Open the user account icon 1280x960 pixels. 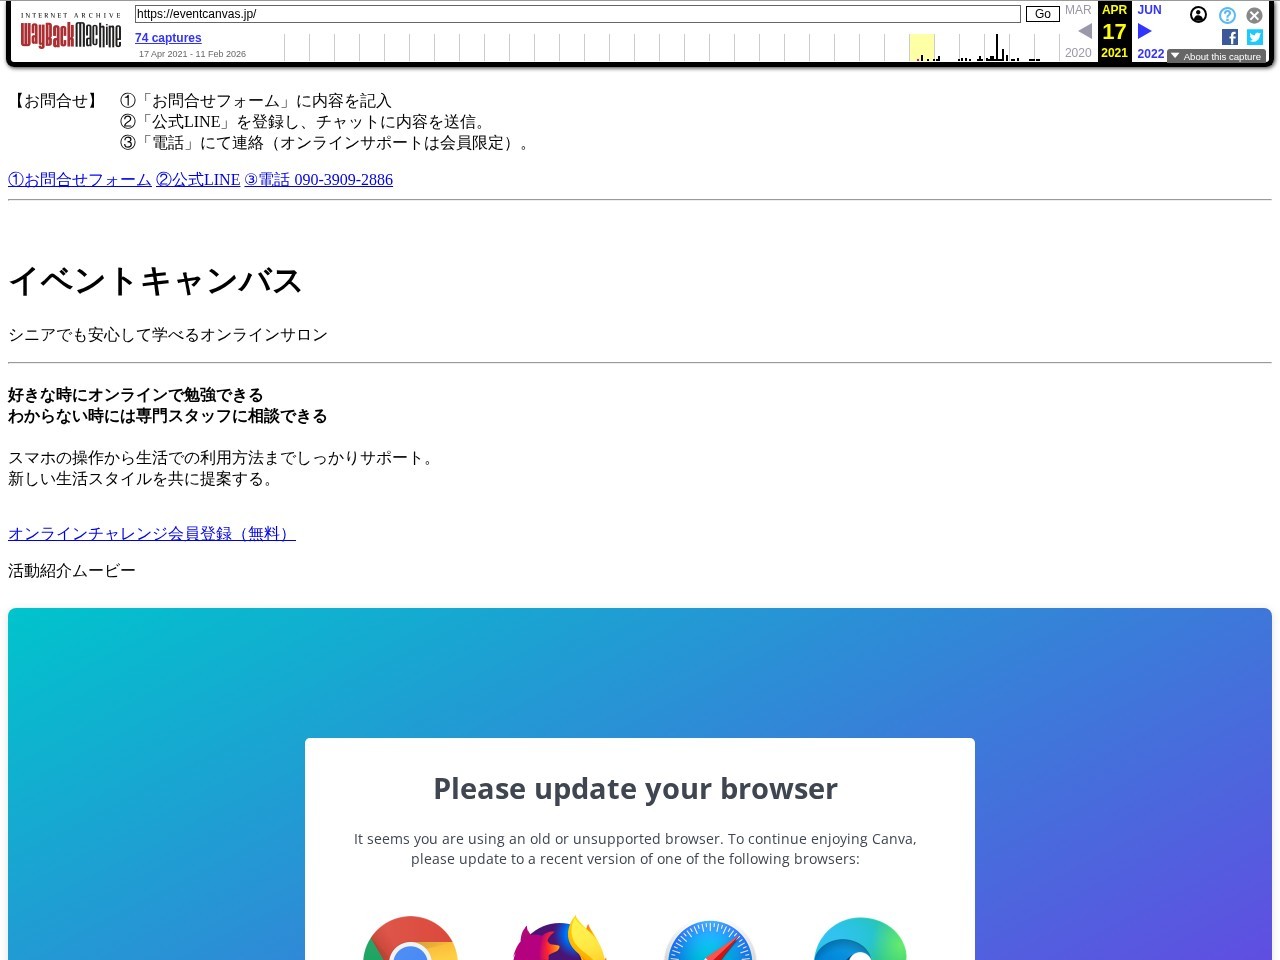pyautogui.click(x=1198, y=15)
